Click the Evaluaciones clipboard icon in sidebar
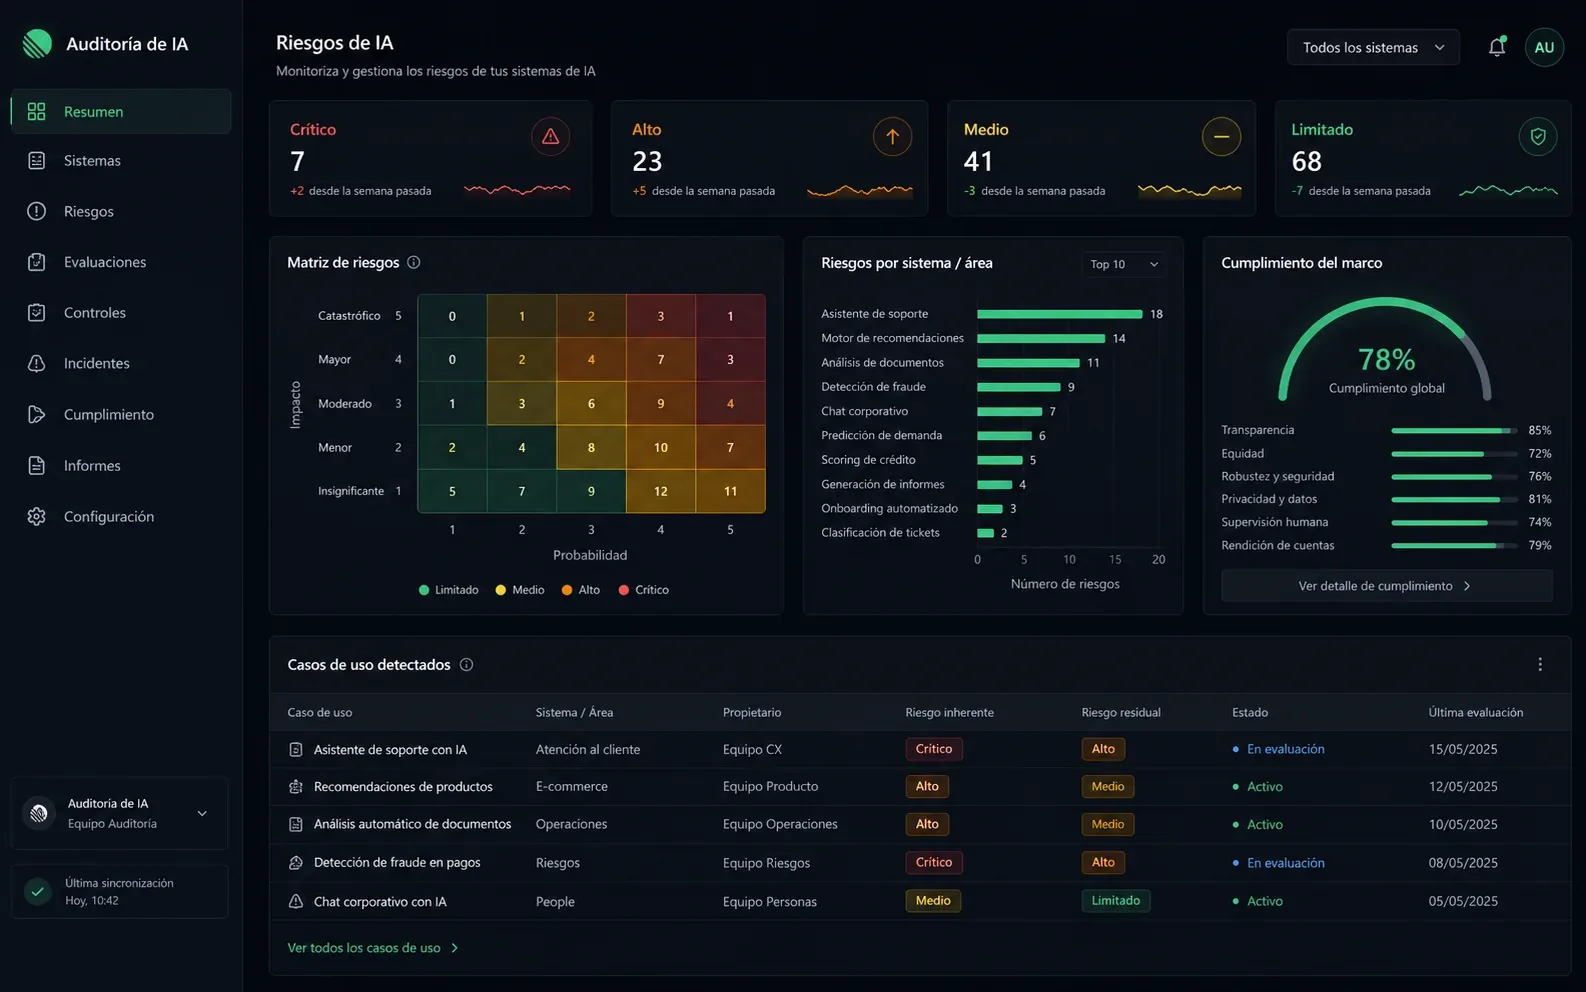1586x992 pixels. point(37,262)
